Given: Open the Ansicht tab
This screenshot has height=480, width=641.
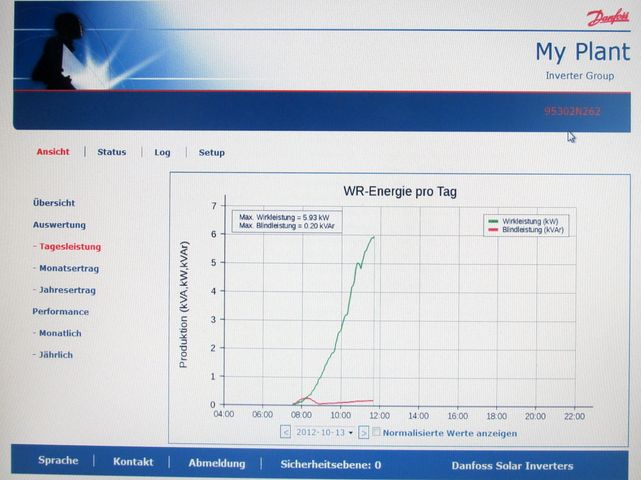Looking at the screenshot, I should tap(53, 152).
